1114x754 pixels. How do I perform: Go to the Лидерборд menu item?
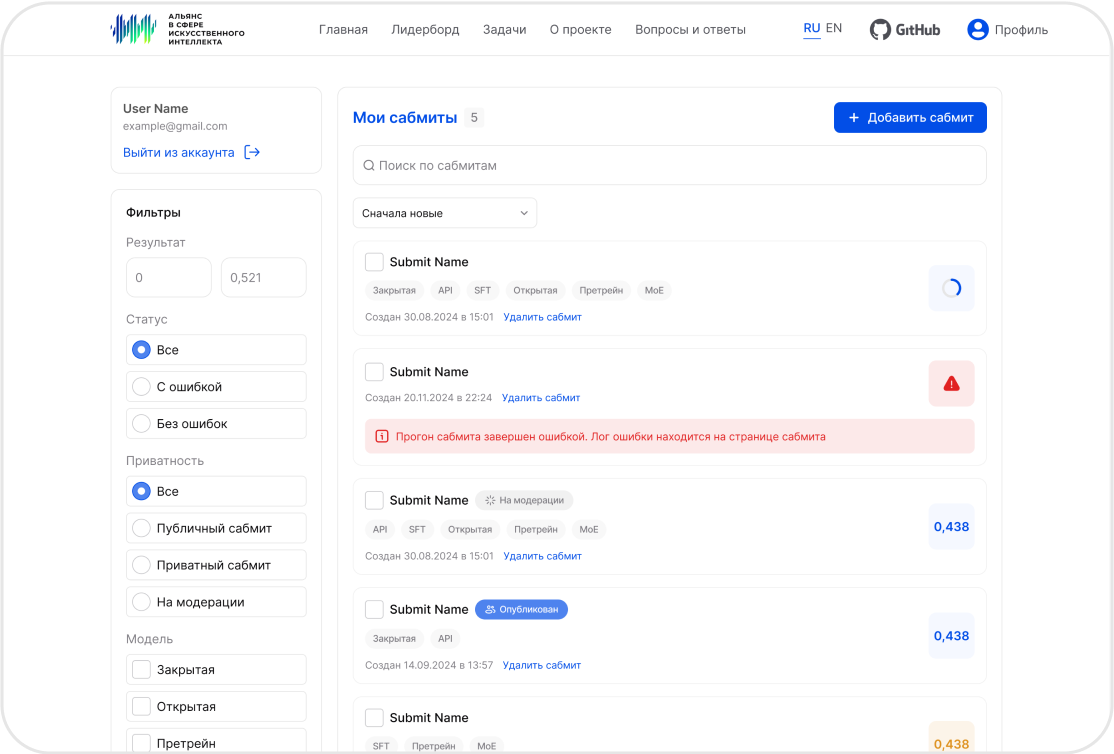point(425,30)
